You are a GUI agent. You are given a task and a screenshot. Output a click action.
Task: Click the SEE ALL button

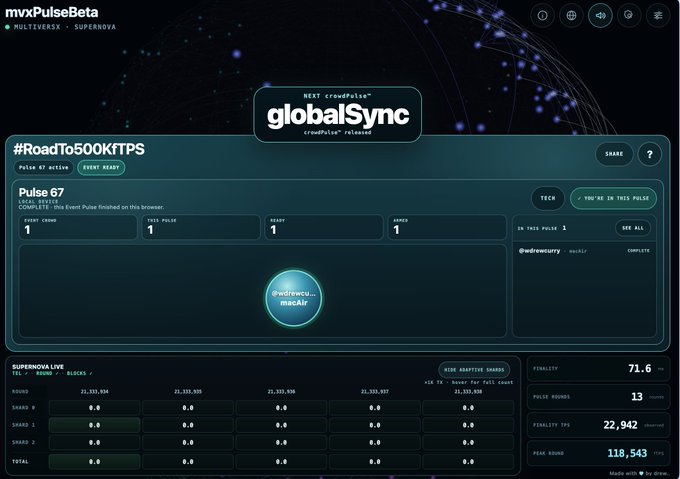[633, 228]
